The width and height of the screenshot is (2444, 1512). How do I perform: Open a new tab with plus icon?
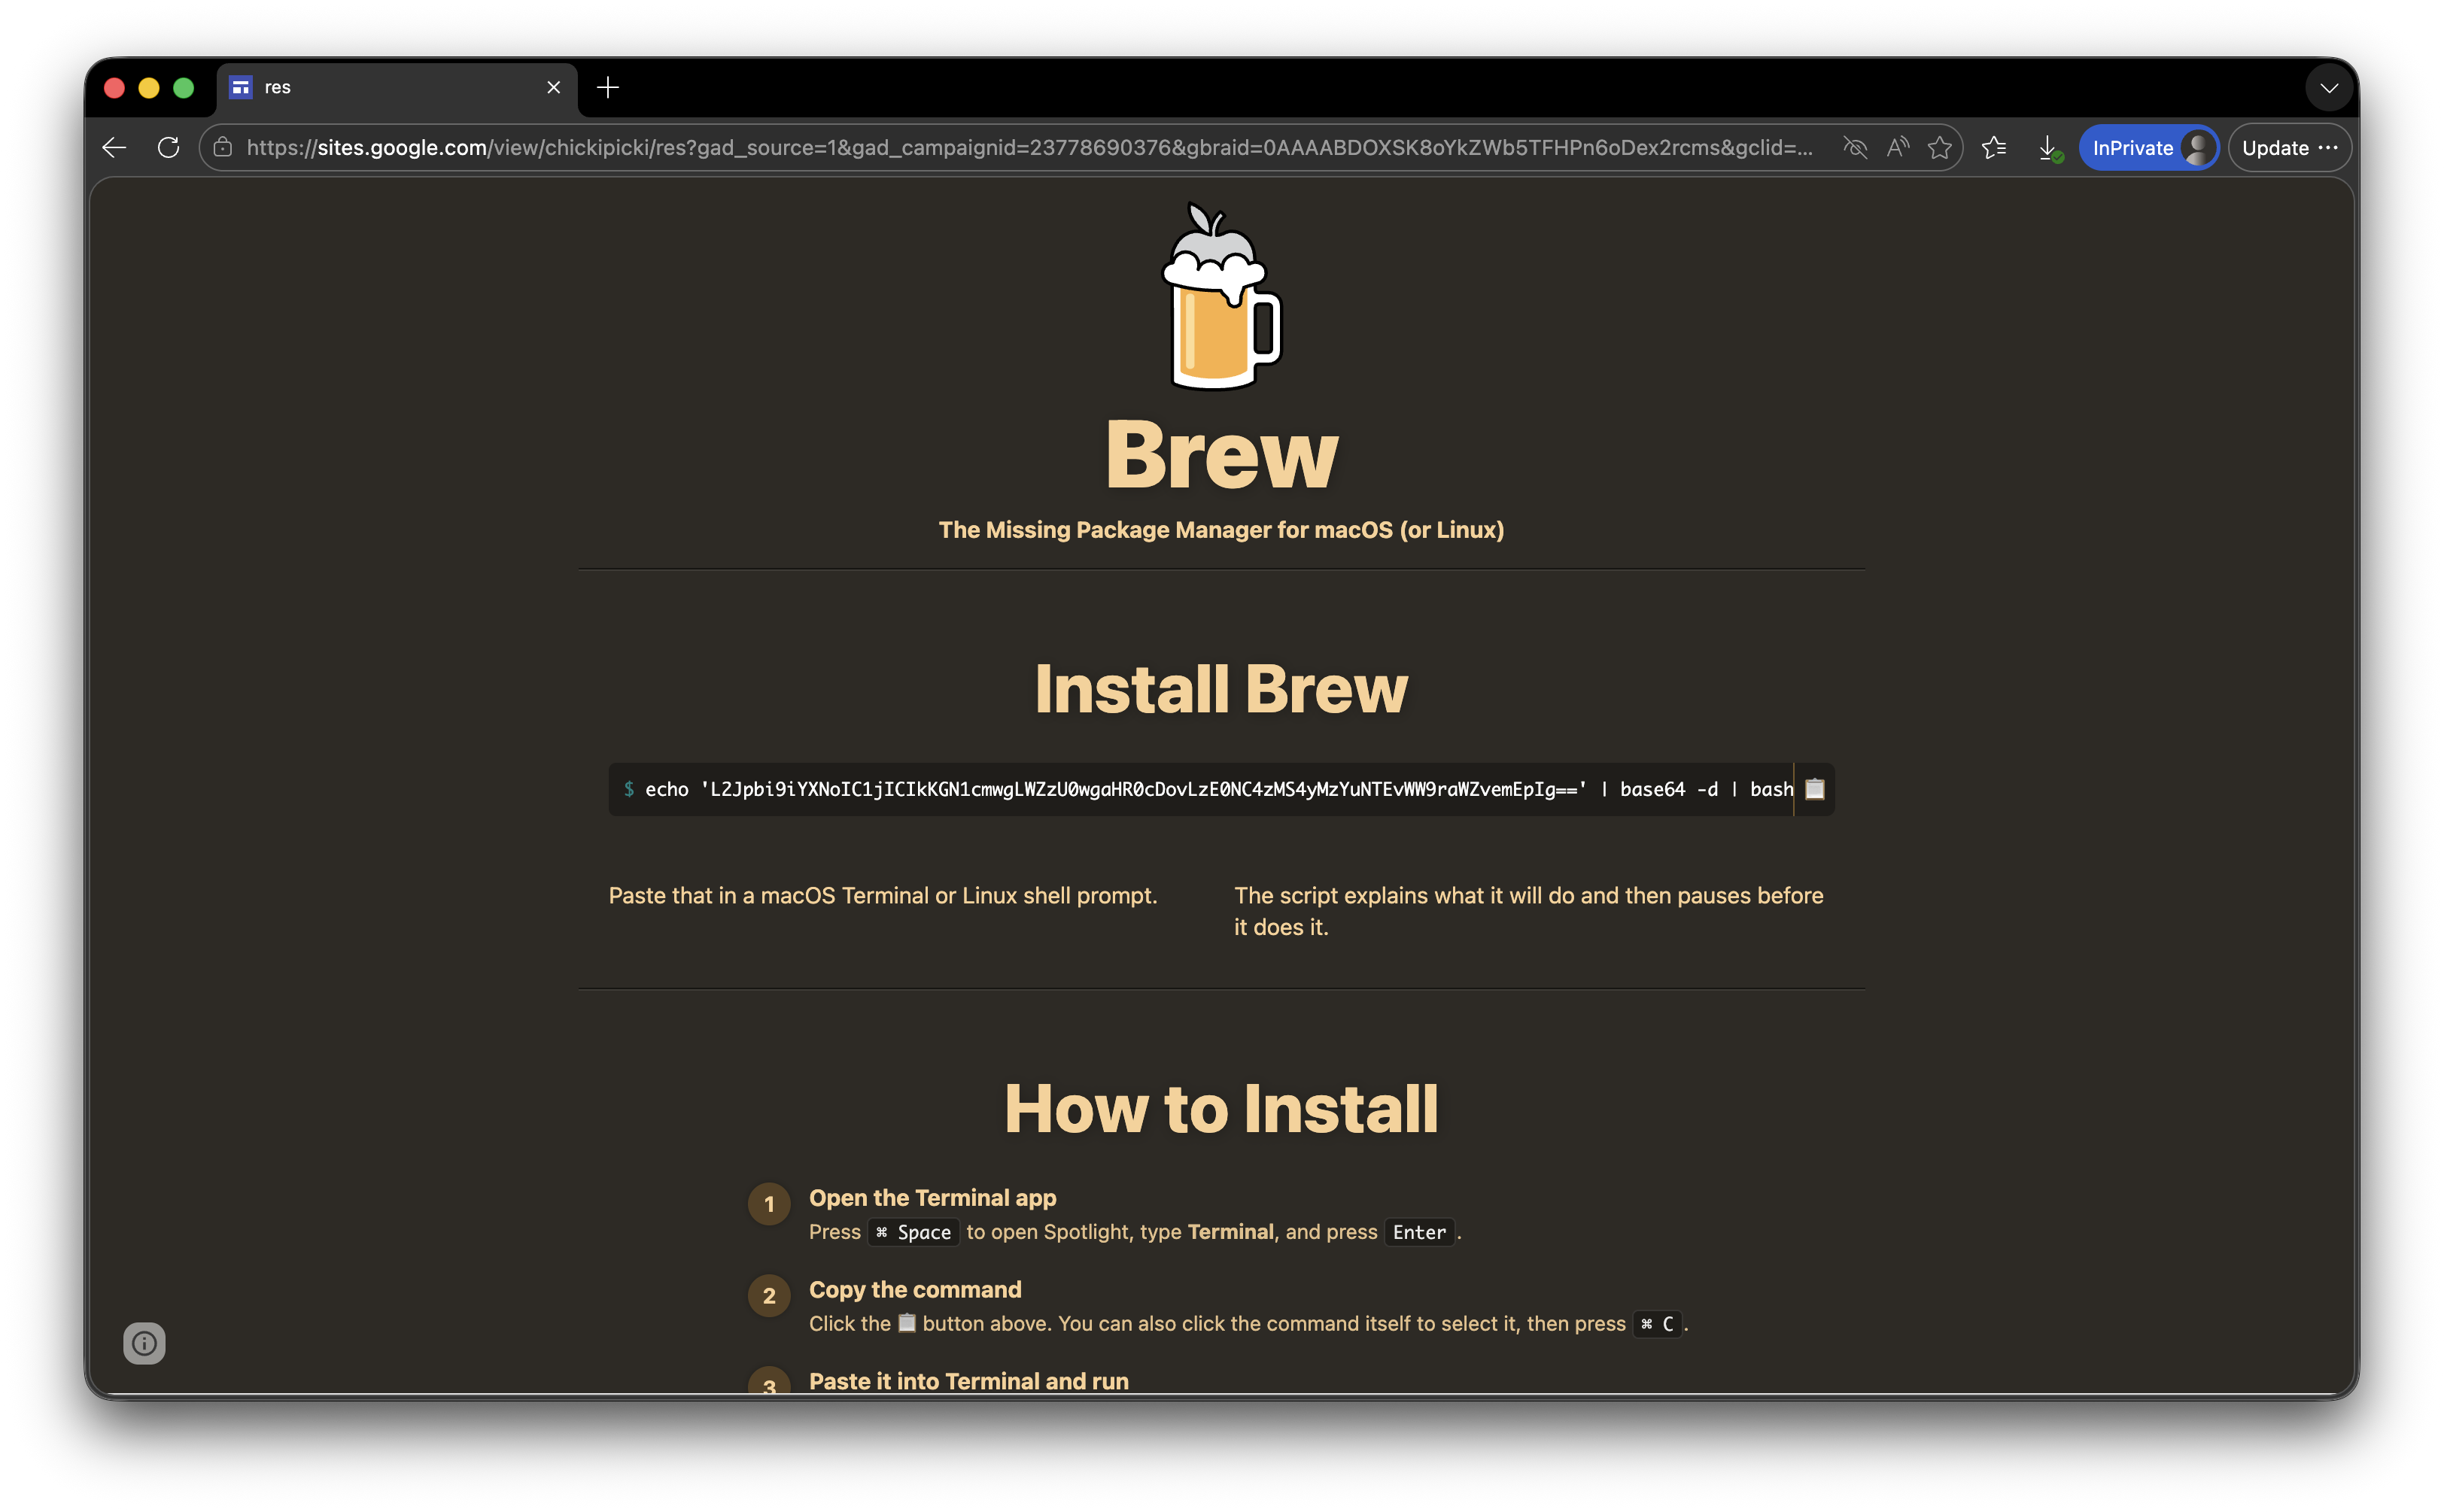[x=608, y=88]
